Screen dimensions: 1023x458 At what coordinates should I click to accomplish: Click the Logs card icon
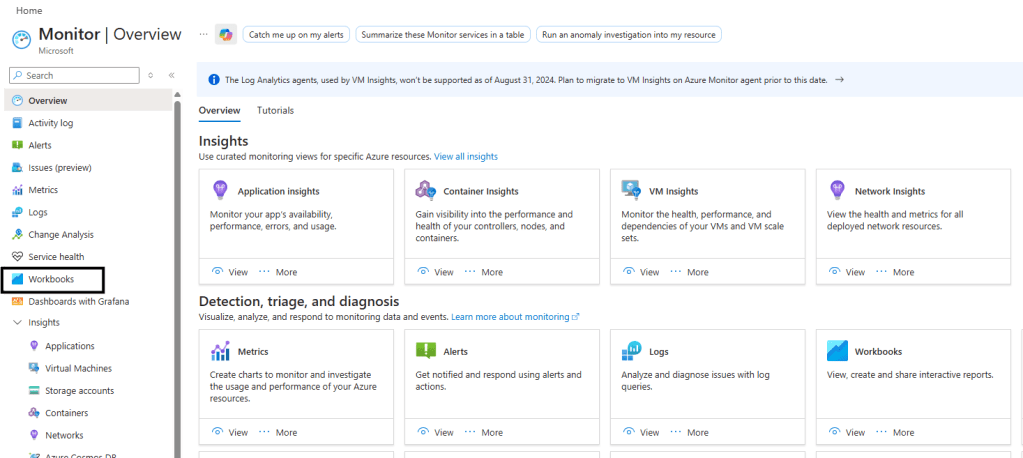pyautogui.click(x=631, y=351)
